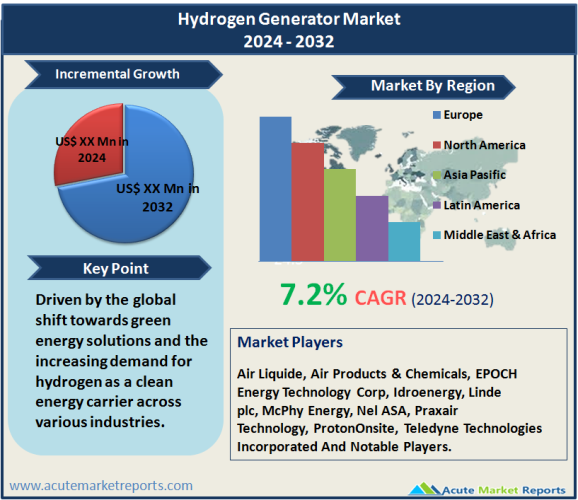
Task: Click the Incremental Growth banner
Action: tap(123, 74)
